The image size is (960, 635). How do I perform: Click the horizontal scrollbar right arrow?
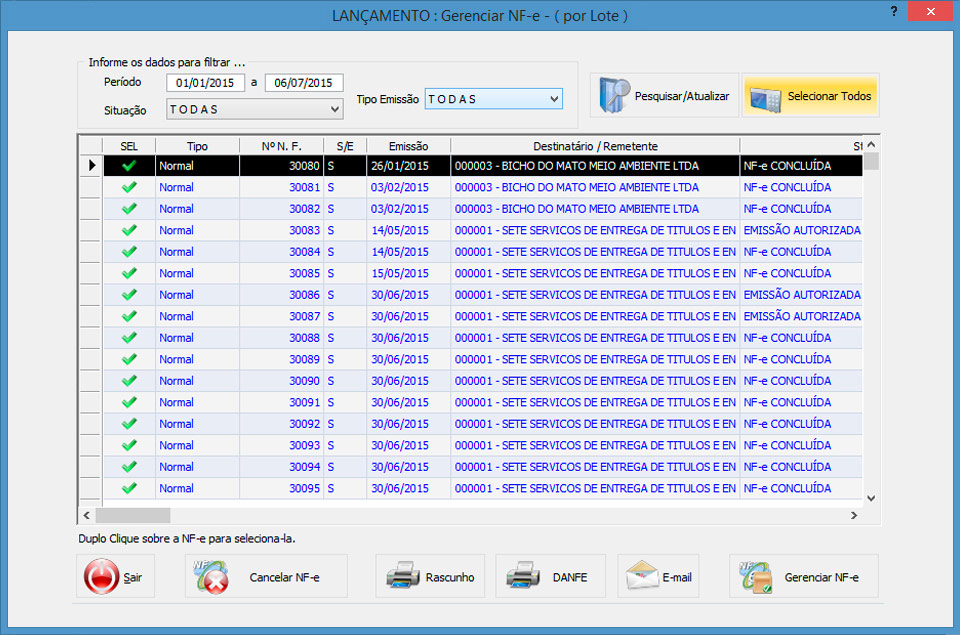pyautogui.click(x=854, y=515)
